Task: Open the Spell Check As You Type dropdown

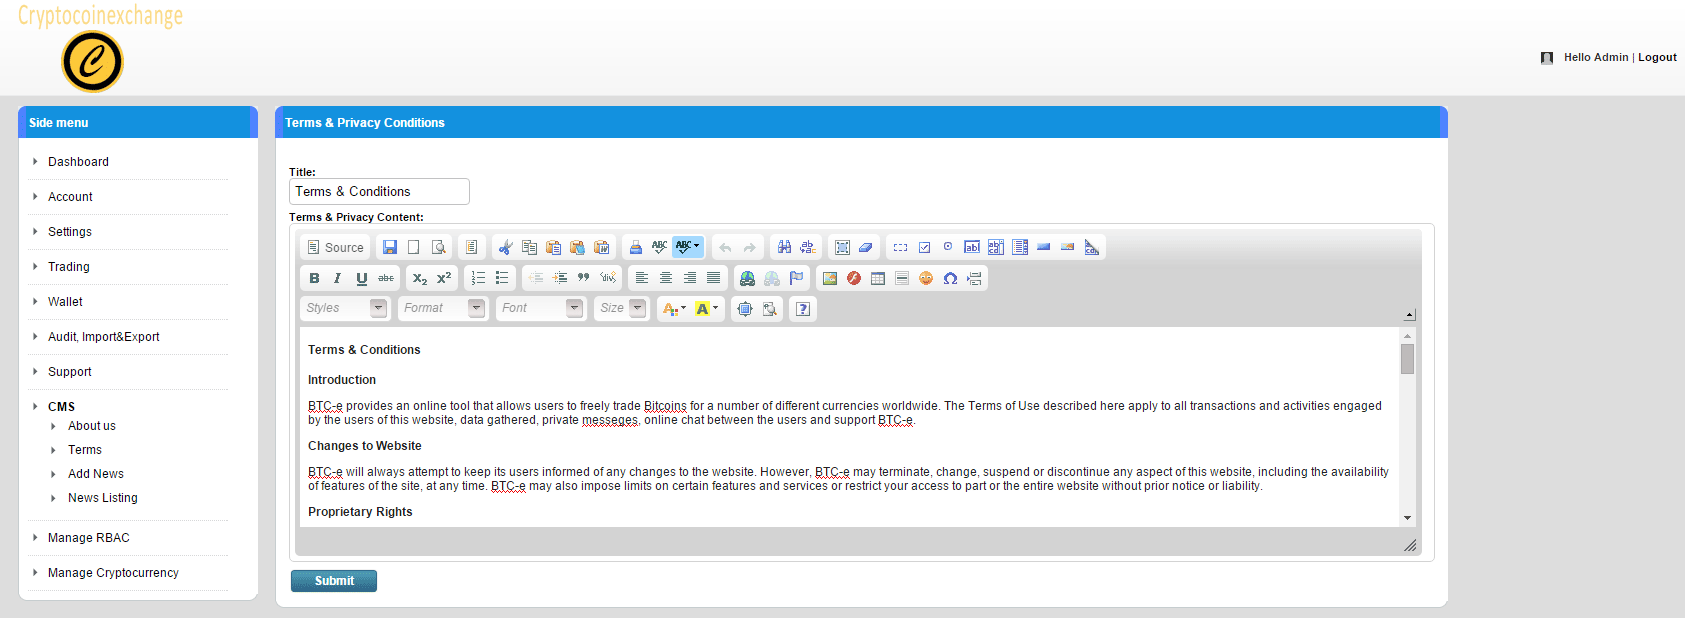Action: pos(688,246)
